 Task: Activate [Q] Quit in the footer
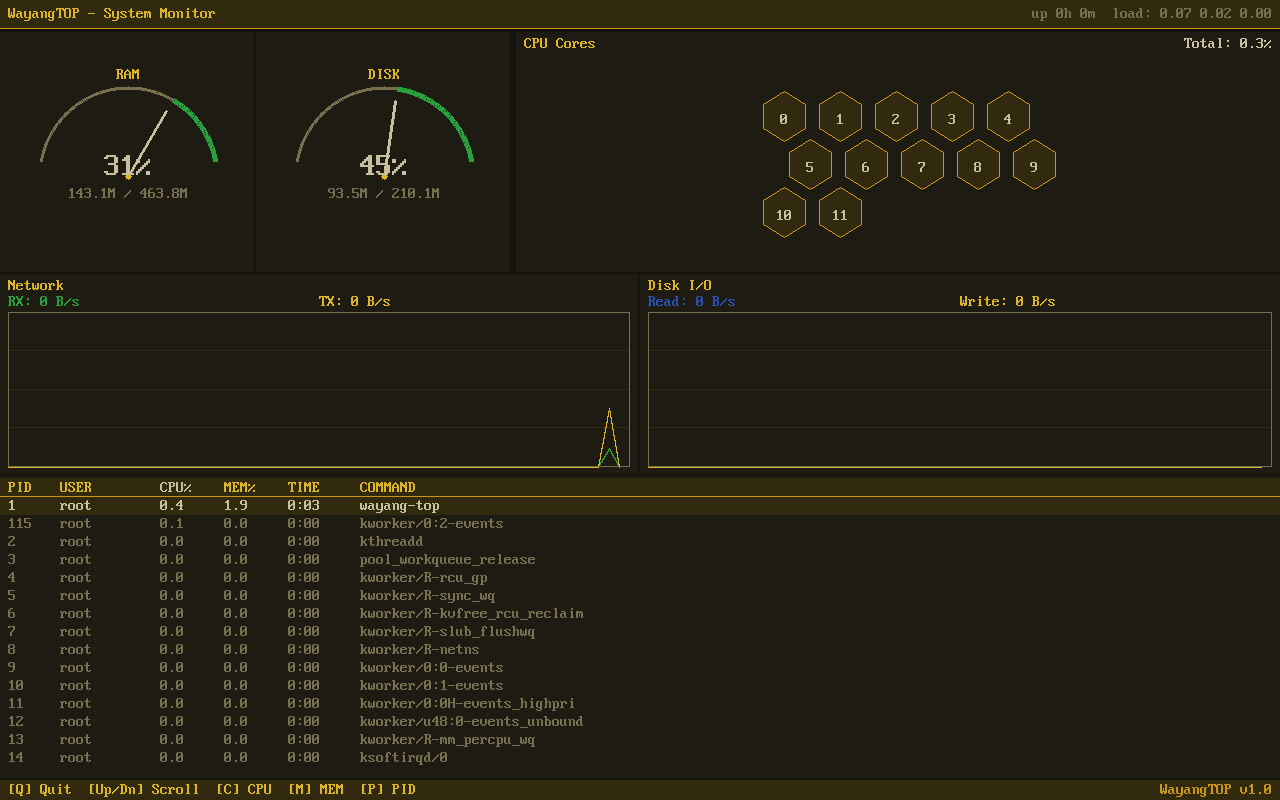pyautogui.click(x=40, y=788)
